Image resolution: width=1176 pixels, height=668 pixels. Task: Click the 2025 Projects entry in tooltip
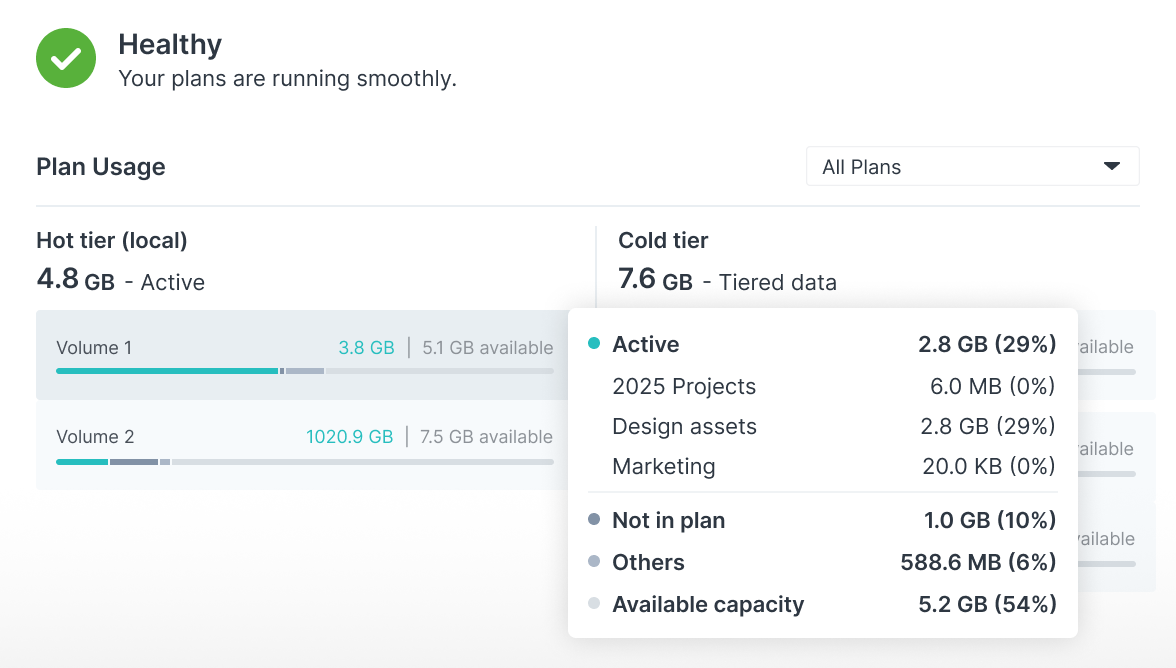(x=684, y=387)
